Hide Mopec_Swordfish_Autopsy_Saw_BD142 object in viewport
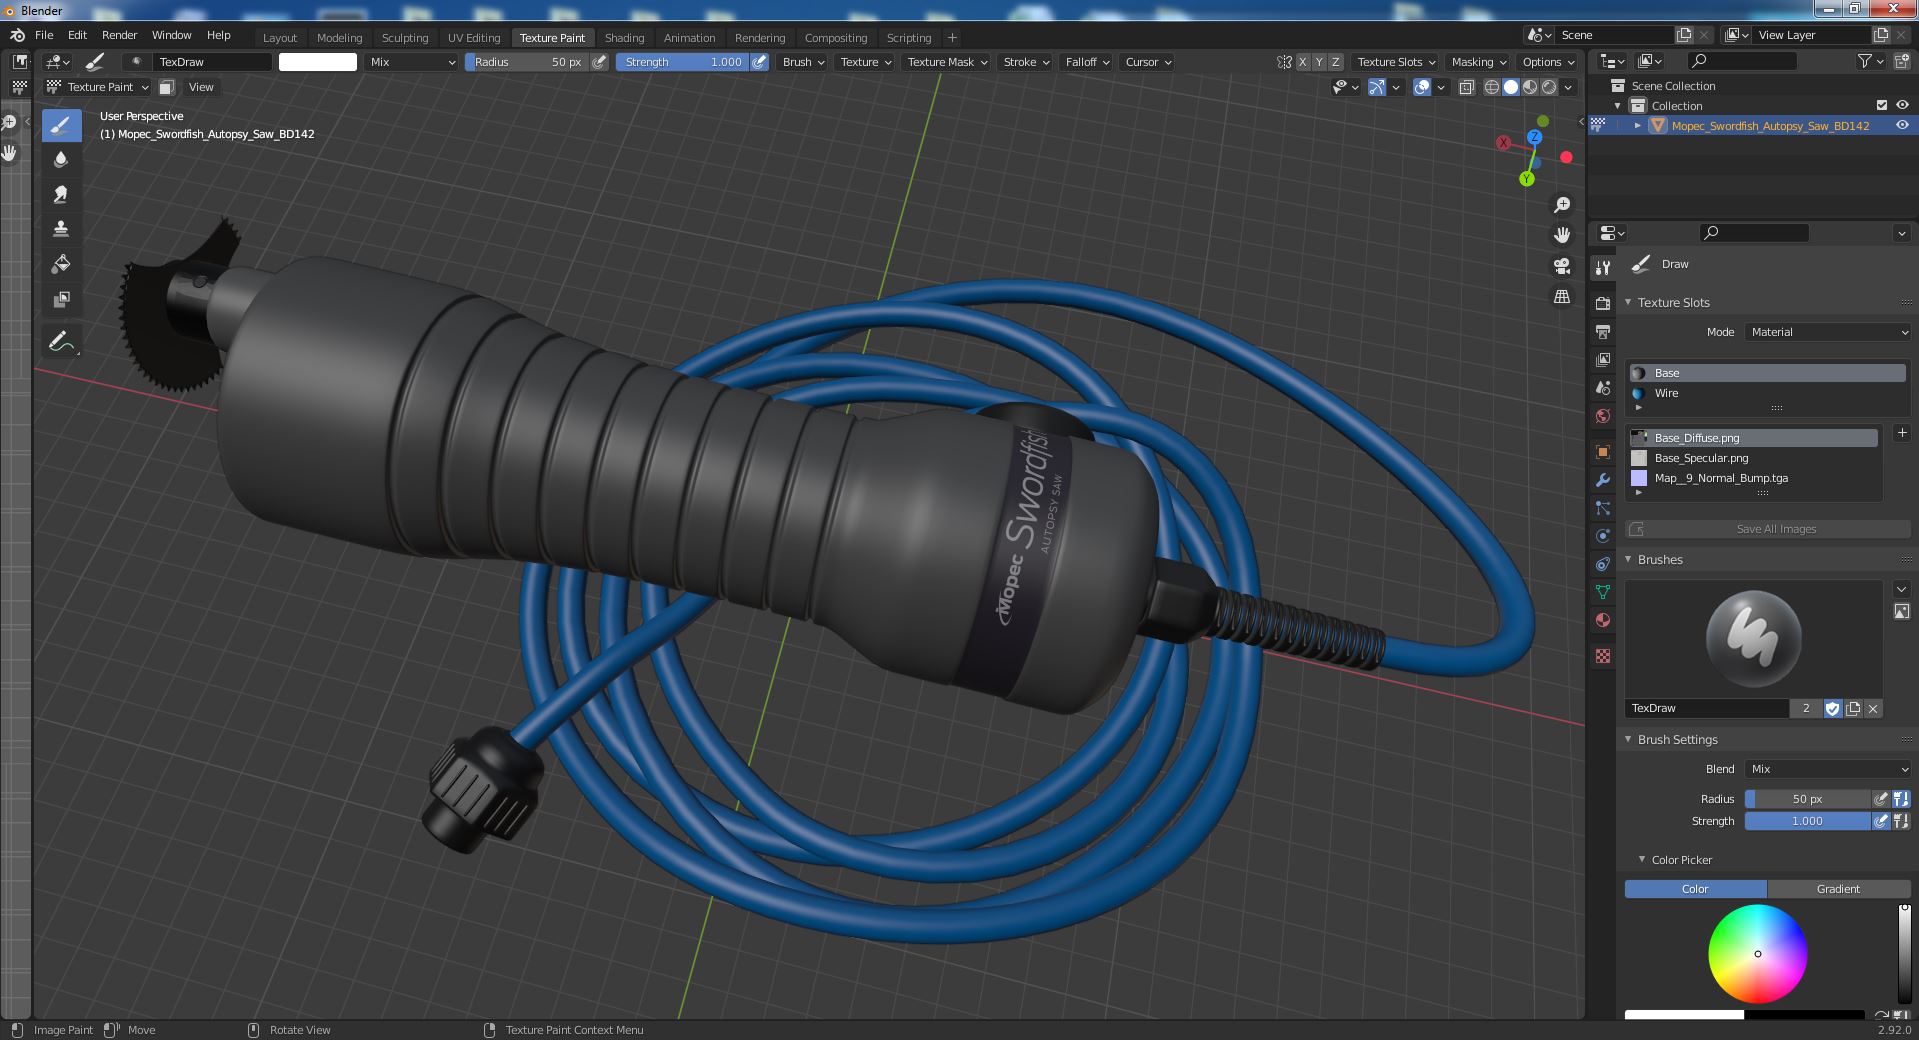The image size is (1919, 1040). [x=1902, y=125]
